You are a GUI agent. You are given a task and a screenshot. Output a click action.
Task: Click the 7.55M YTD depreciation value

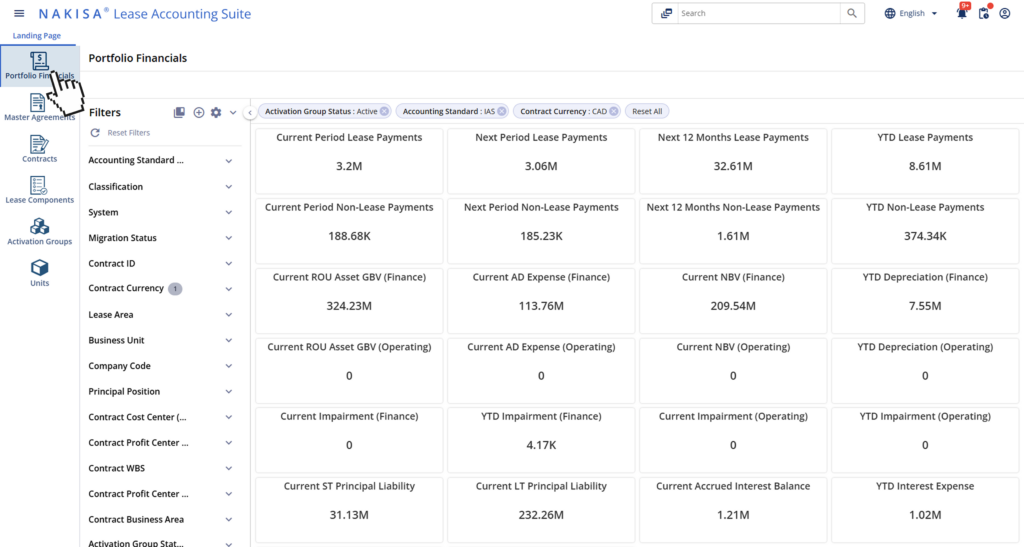pos(925,305)
